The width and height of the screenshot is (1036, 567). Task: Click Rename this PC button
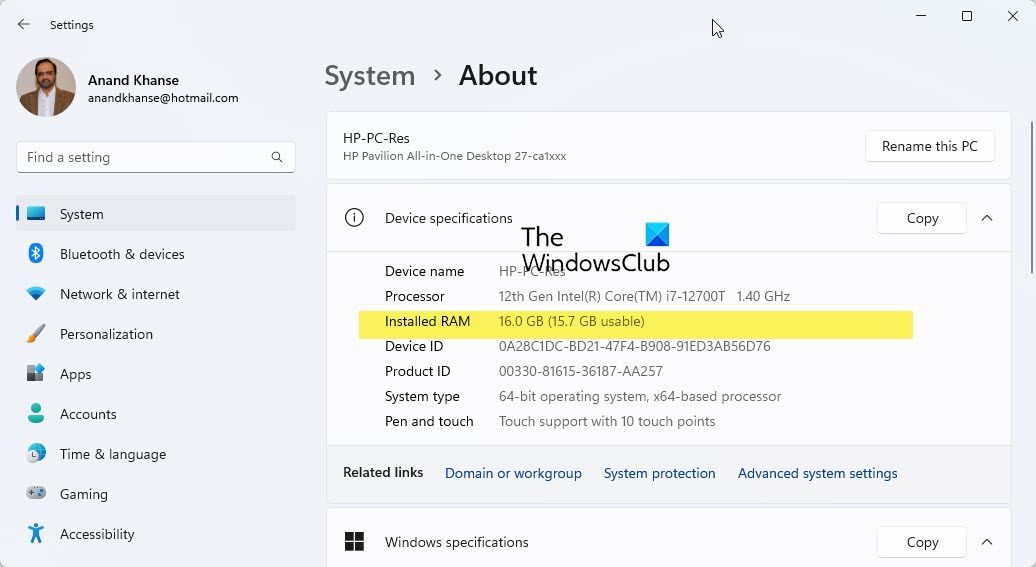[x=929, y=146]
